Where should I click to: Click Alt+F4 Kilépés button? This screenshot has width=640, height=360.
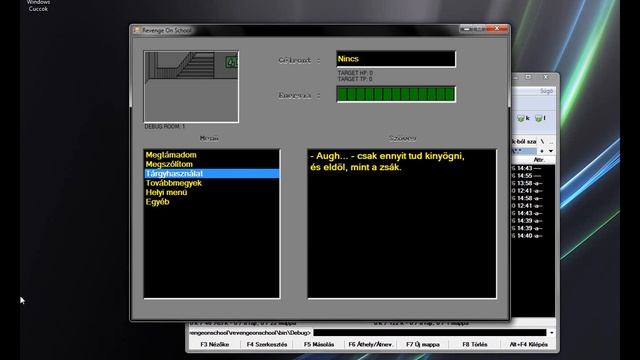pyautogui.click(x=529, y=344)
